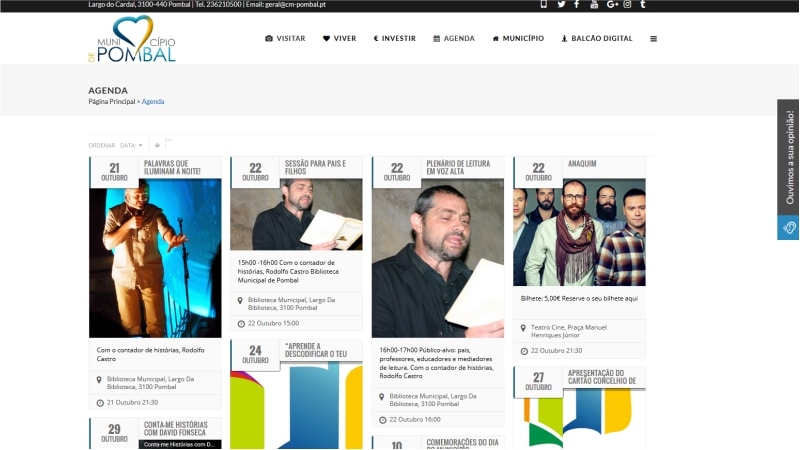Viewport: 800px width, 450px height.
Task: Open the hamburger menu icon
Action: click(654, 39)
